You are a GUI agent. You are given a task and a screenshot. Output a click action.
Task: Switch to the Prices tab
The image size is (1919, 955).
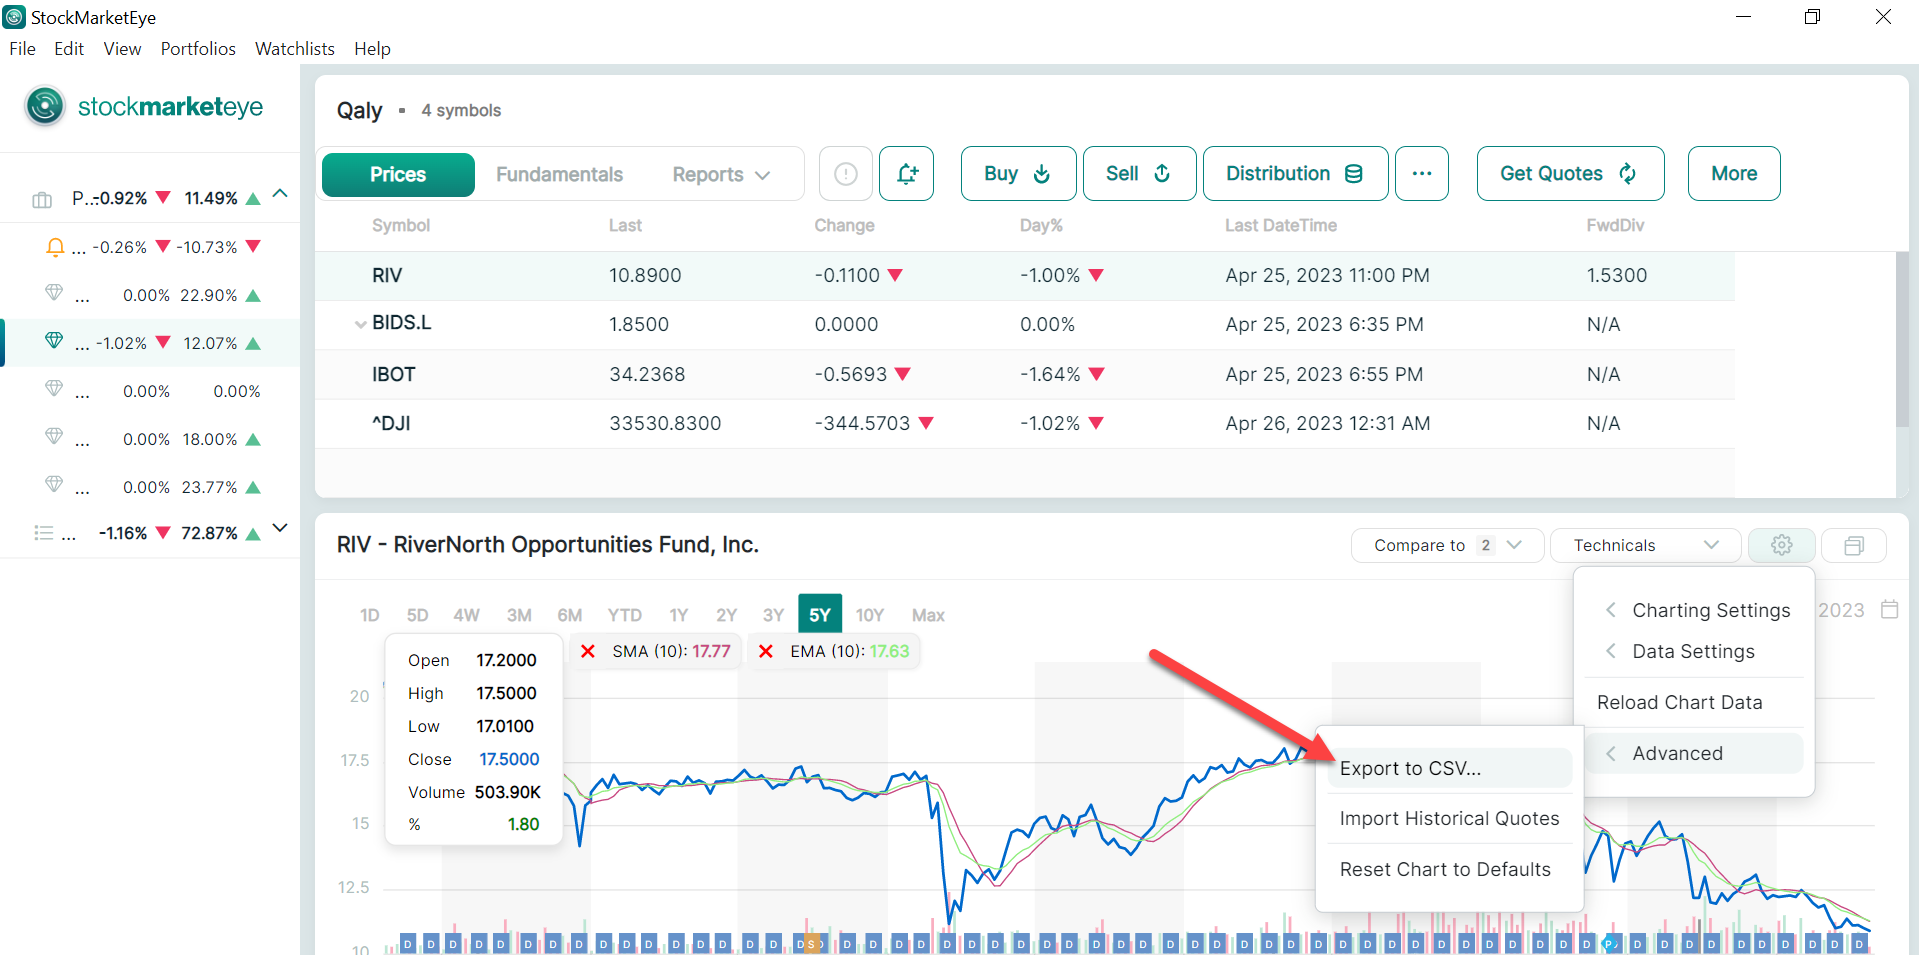click(x=398, y=175)
